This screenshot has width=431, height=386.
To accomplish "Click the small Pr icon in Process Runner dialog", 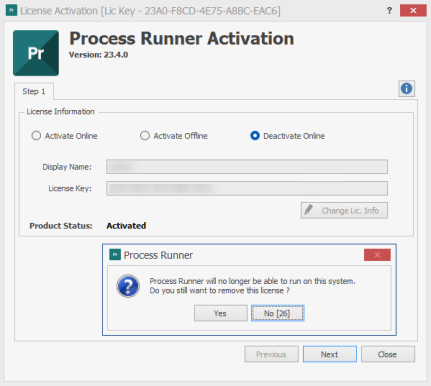I will click(x=115, y=255).
